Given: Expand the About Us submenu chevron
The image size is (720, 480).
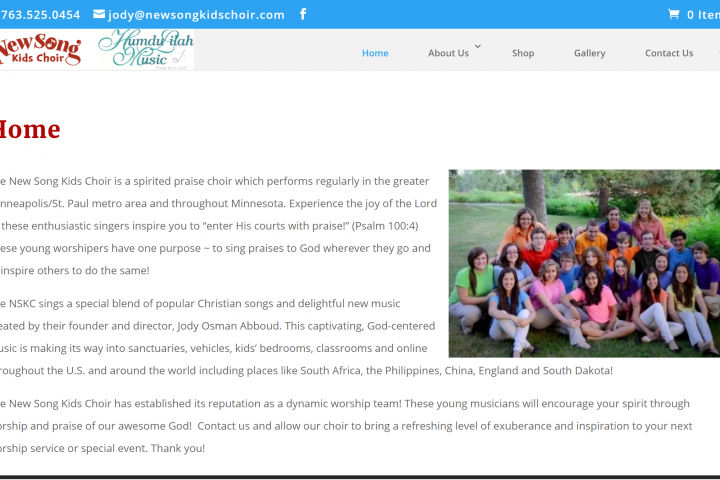Looking at the screenshot, I should click(478, 46).
